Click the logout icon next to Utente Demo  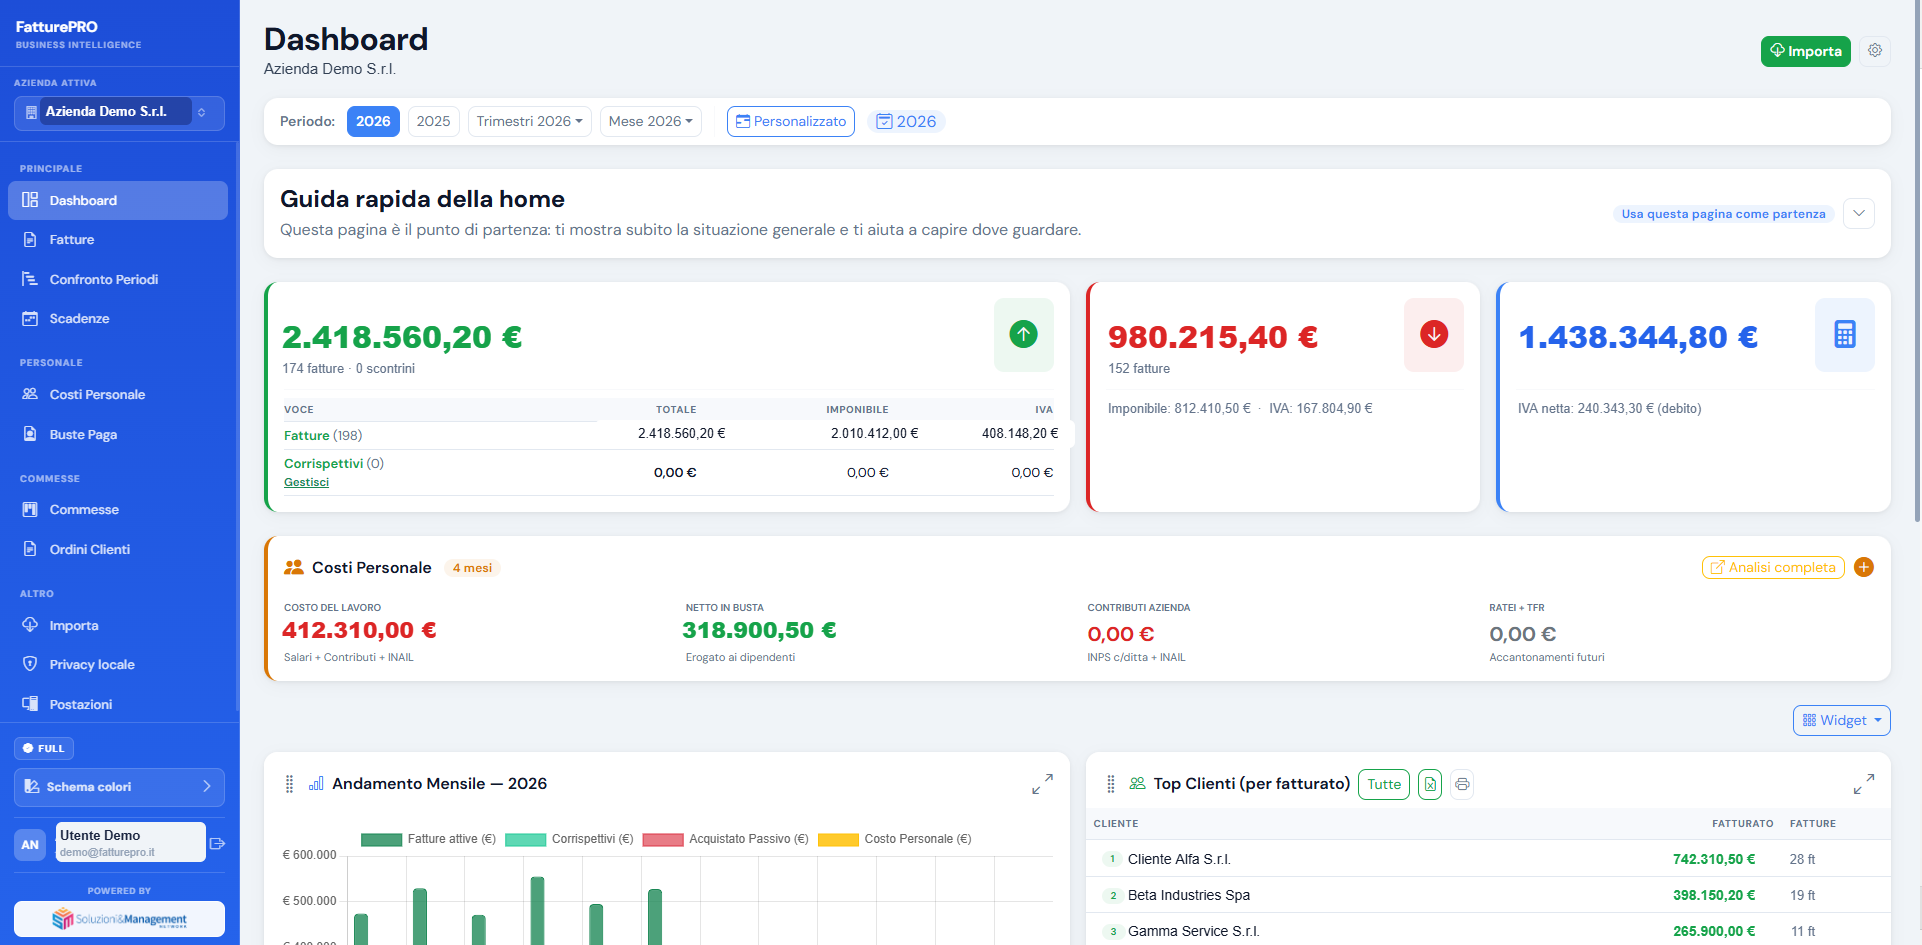tap(217, 844)
